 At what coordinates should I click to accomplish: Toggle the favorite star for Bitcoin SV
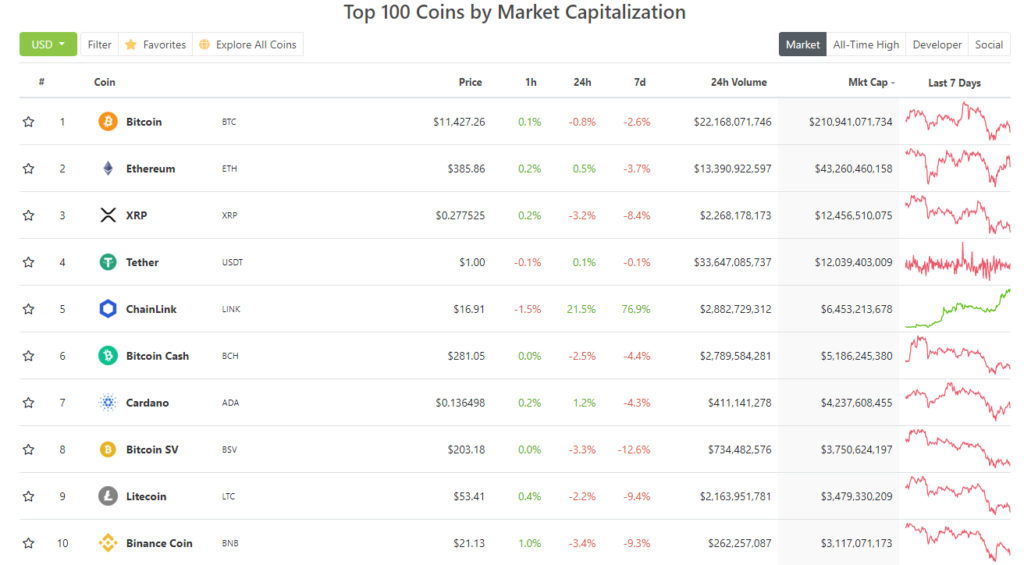[x=29, y=450]
